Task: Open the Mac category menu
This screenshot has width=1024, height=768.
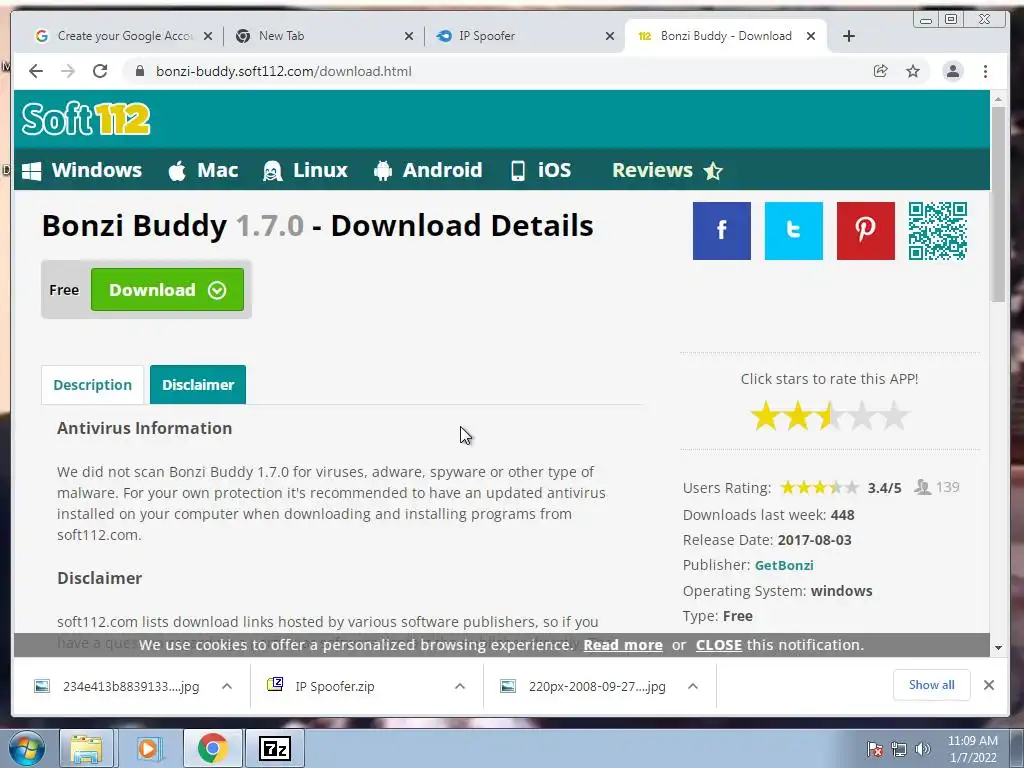Action: coord(203,170)
